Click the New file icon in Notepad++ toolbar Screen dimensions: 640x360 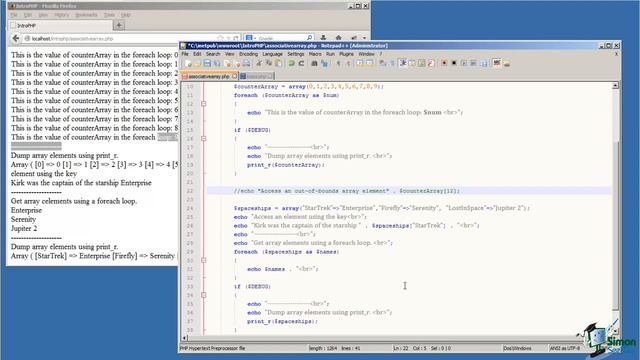coord(188,63)
